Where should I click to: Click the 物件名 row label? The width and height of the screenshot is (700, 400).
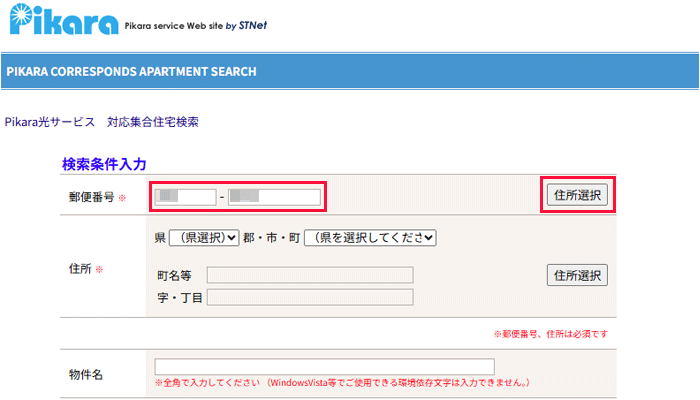click(x=85, y=374)
